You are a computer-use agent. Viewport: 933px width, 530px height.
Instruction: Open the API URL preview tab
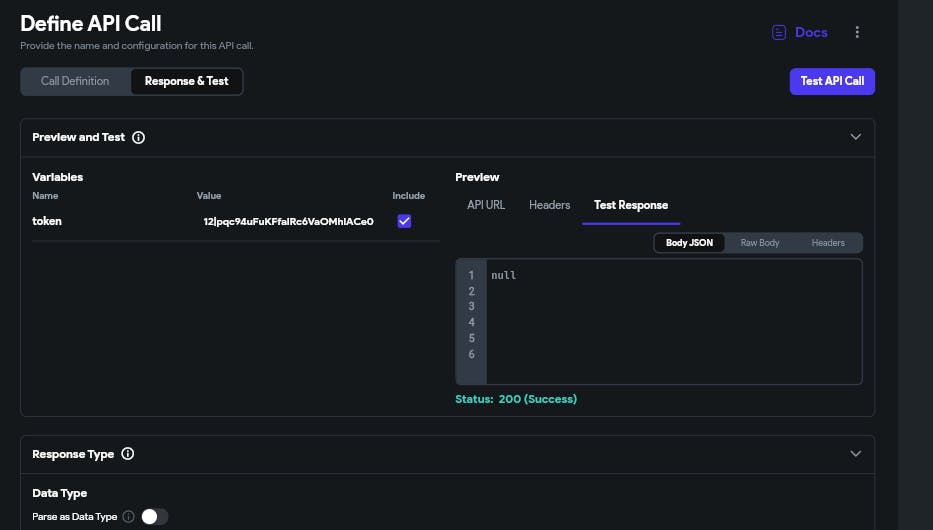pyautogui.click(x=486, y=205)
